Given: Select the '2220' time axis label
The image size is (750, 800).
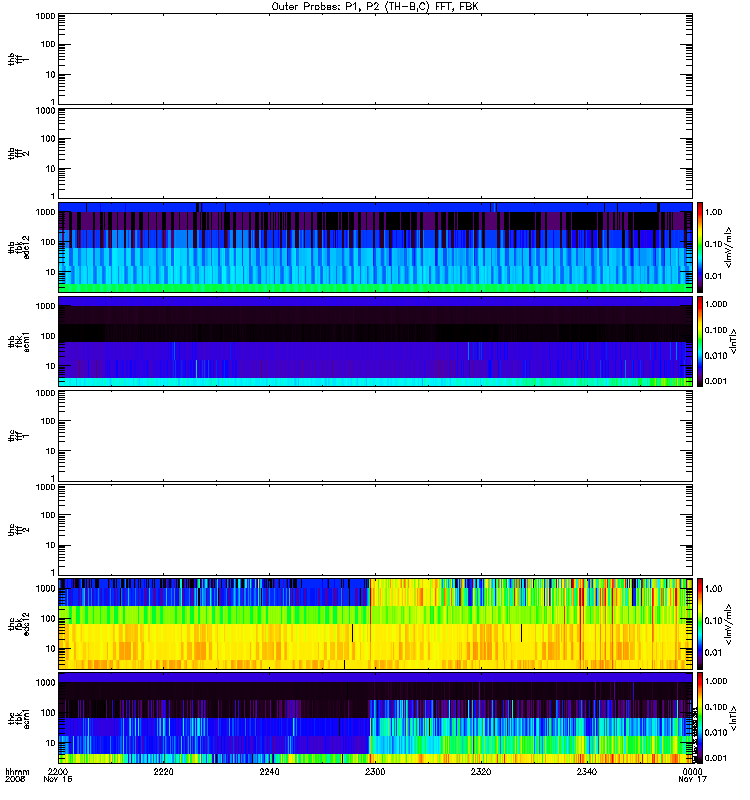Looking at the screenshot, I should [x=163, y=771].
